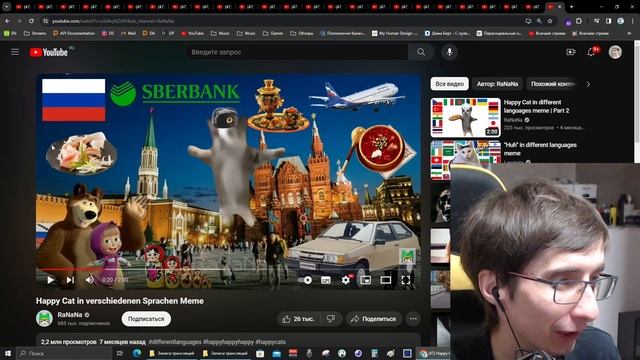The width and height of the screenshot is (640, 360).
Task: Toggle theater mode in player
Action: (x=386, y=280)
